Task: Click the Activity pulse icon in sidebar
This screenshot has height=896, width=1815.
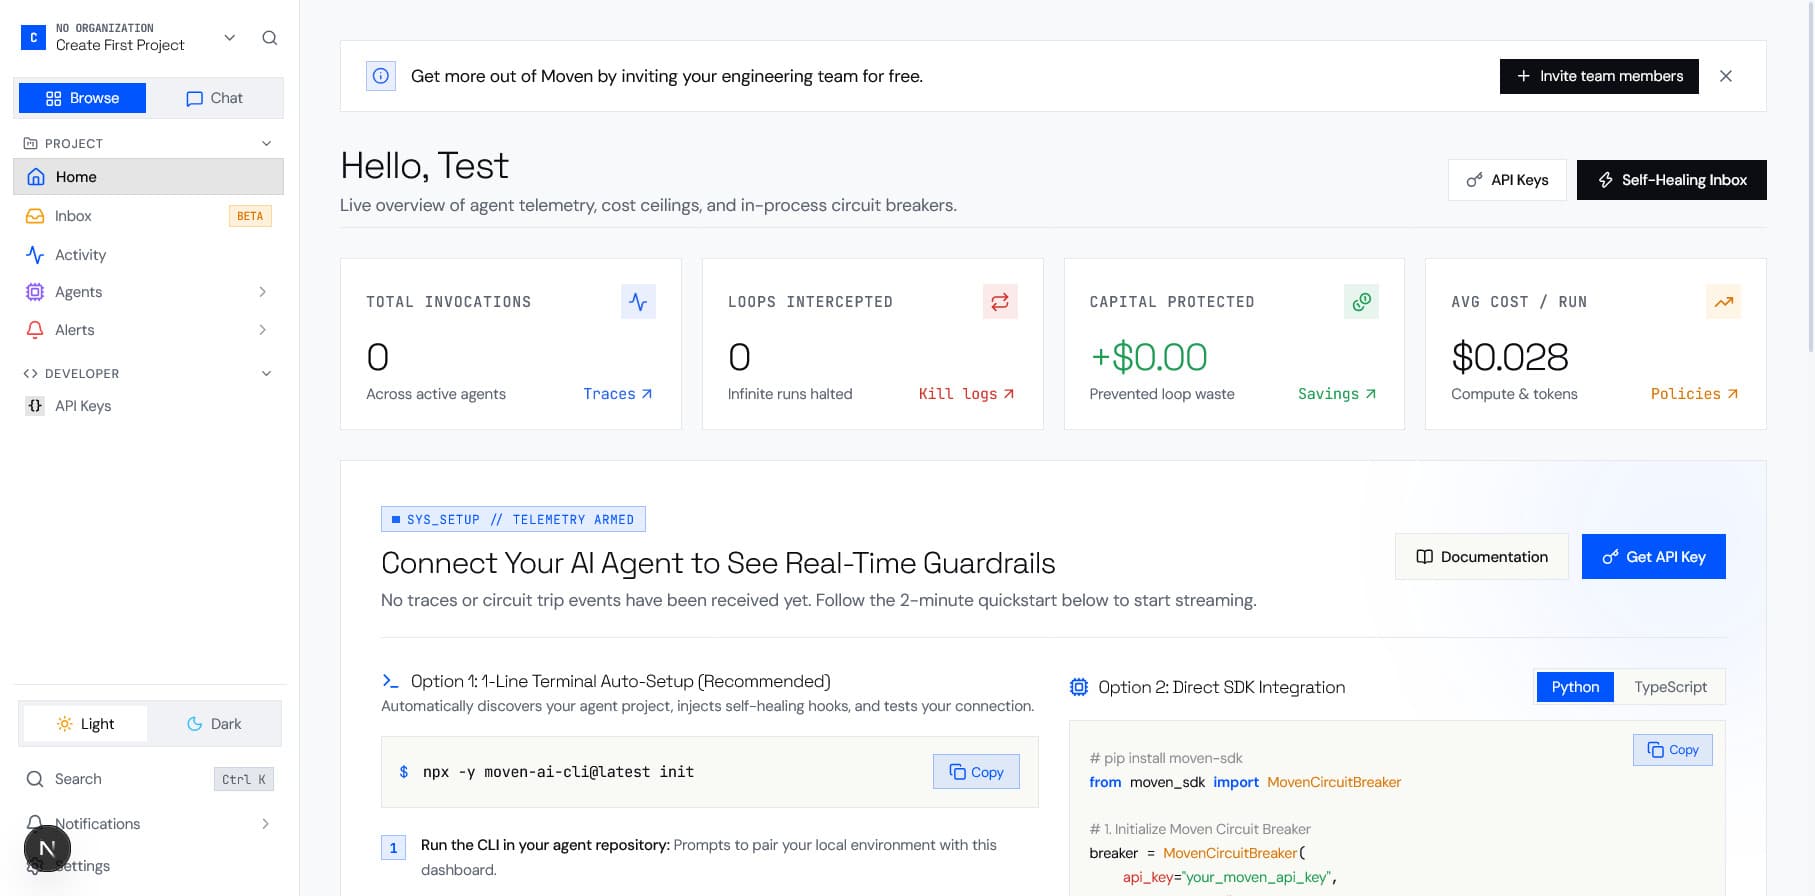Action: click(35, 255)
